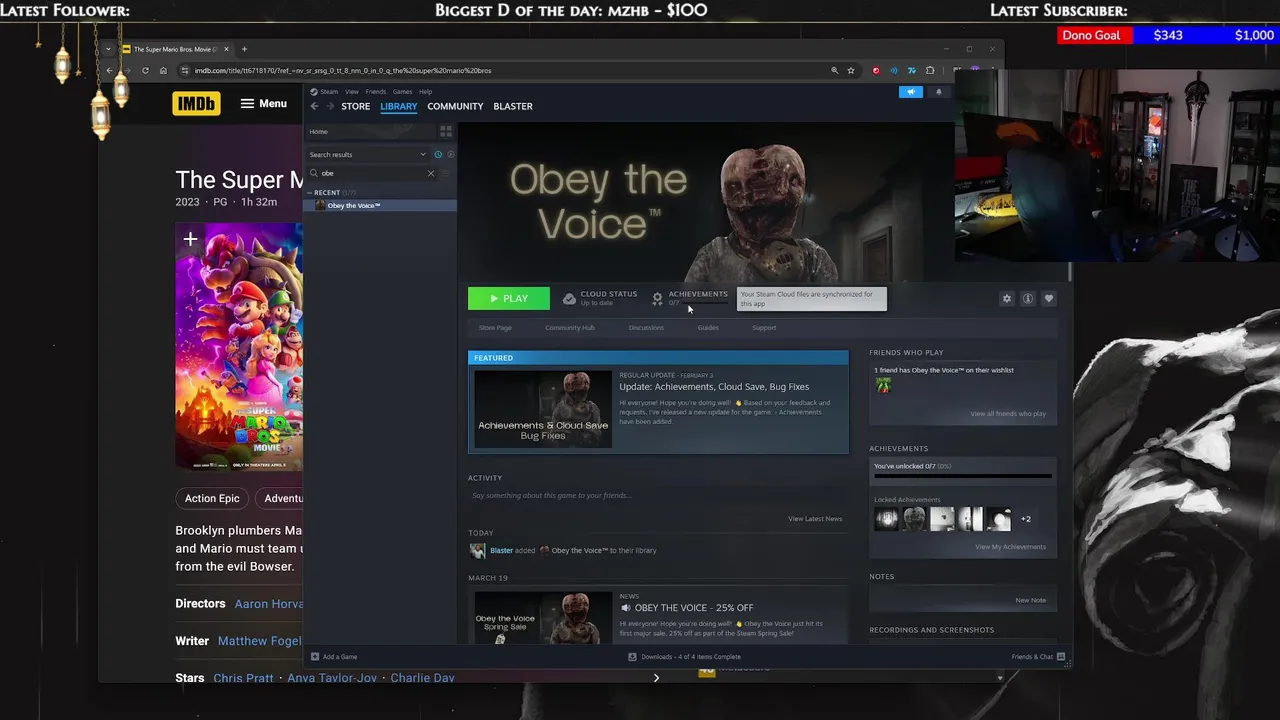1280x720 pixels.
Task: Toggle library collections grid view icon
Action: (446, 132)
